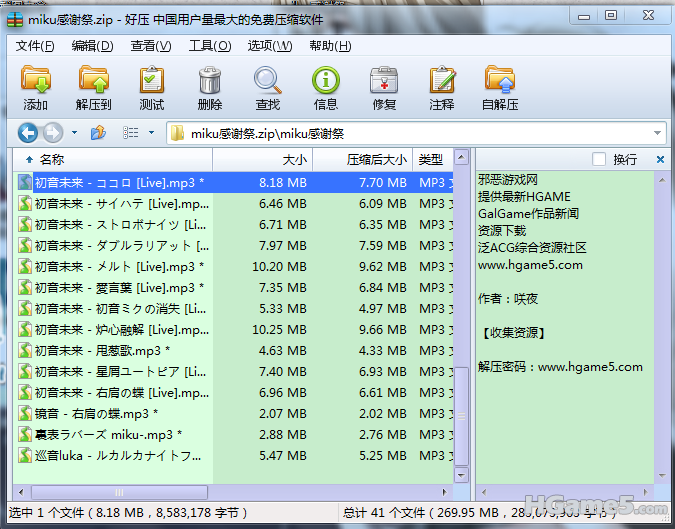Viewport: 675px width, 529px height.
Task: Open the view mode dropdown arrow
Action: [151, 133]
